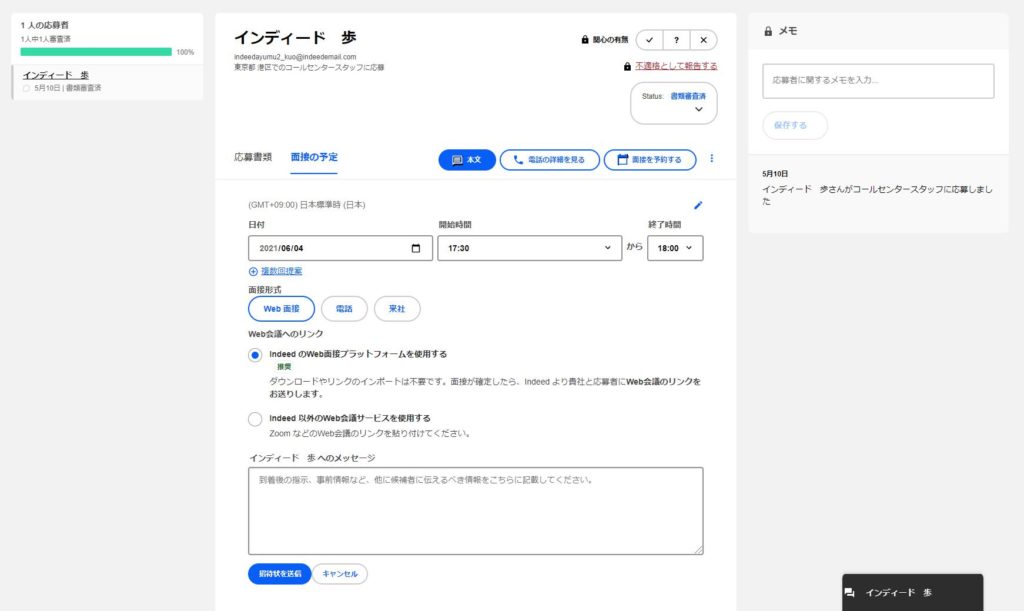Image resolution: width=1024 pixels, height=611 pixels.
Task: Click the applicant memo input field
Action: [877, 80]
